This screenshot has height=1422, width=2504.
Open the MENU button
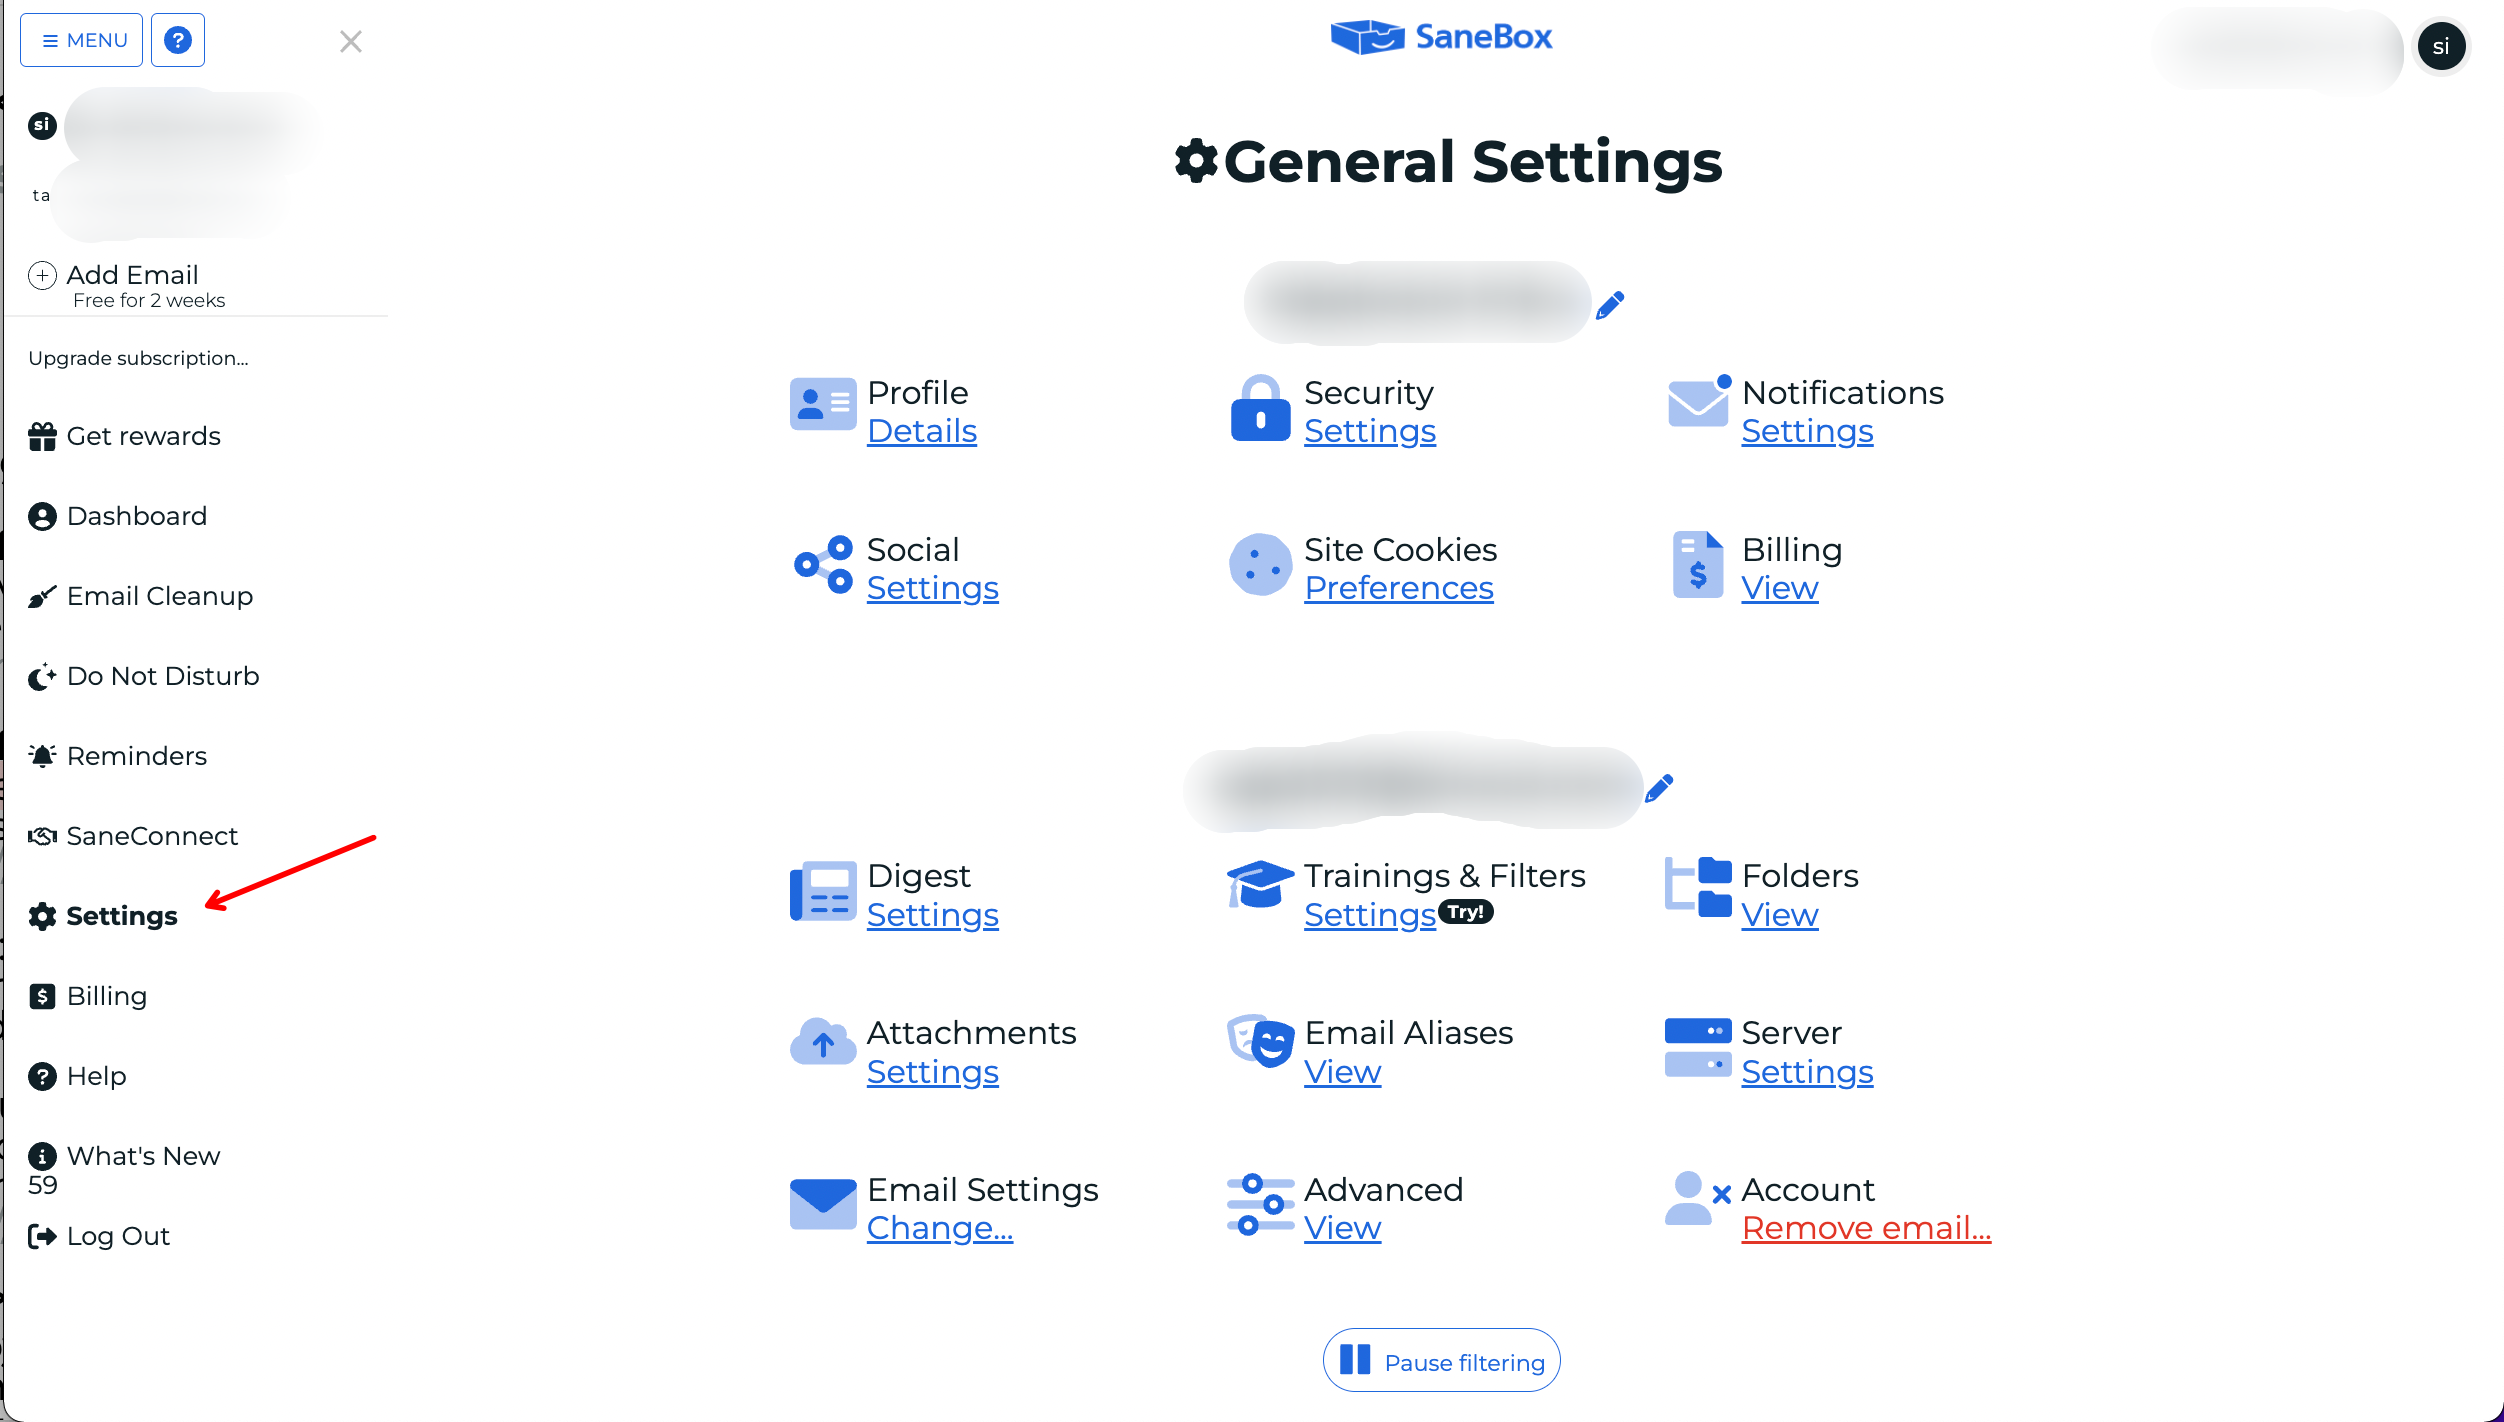click(82, 40)
